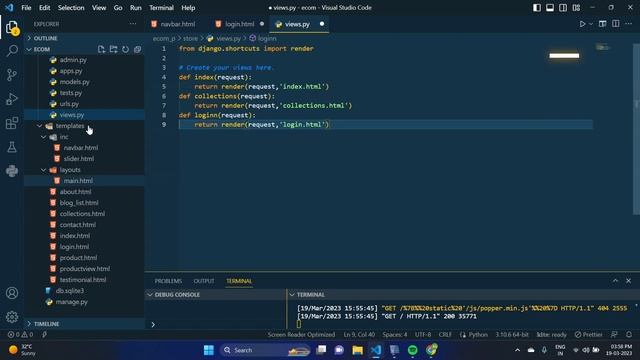Open Explorer more actions ellipsis

133,24
